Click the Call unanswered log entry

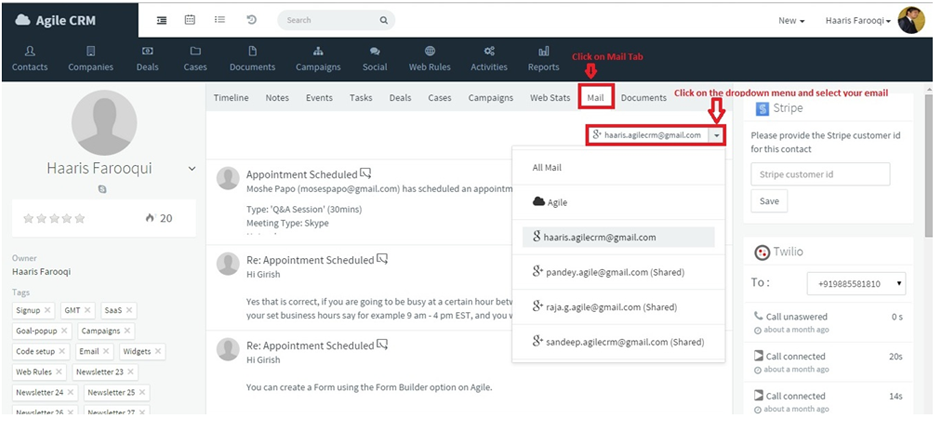(x=828, y=322)
